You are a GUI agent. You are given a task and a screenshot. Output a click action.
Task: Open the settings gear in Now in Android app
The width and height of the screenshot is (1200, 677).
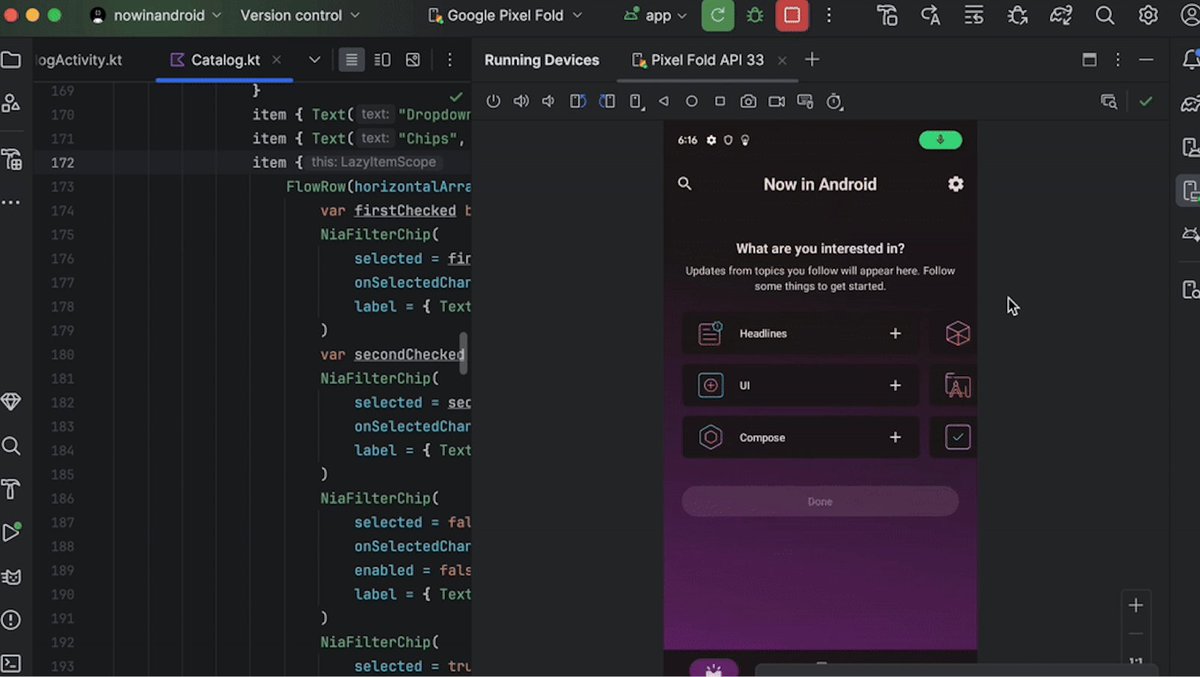(956, 184)
